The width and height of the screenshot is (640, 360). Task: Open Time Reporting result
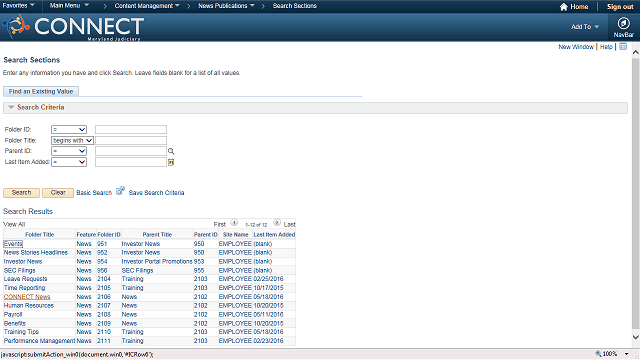tap(24, 288)
